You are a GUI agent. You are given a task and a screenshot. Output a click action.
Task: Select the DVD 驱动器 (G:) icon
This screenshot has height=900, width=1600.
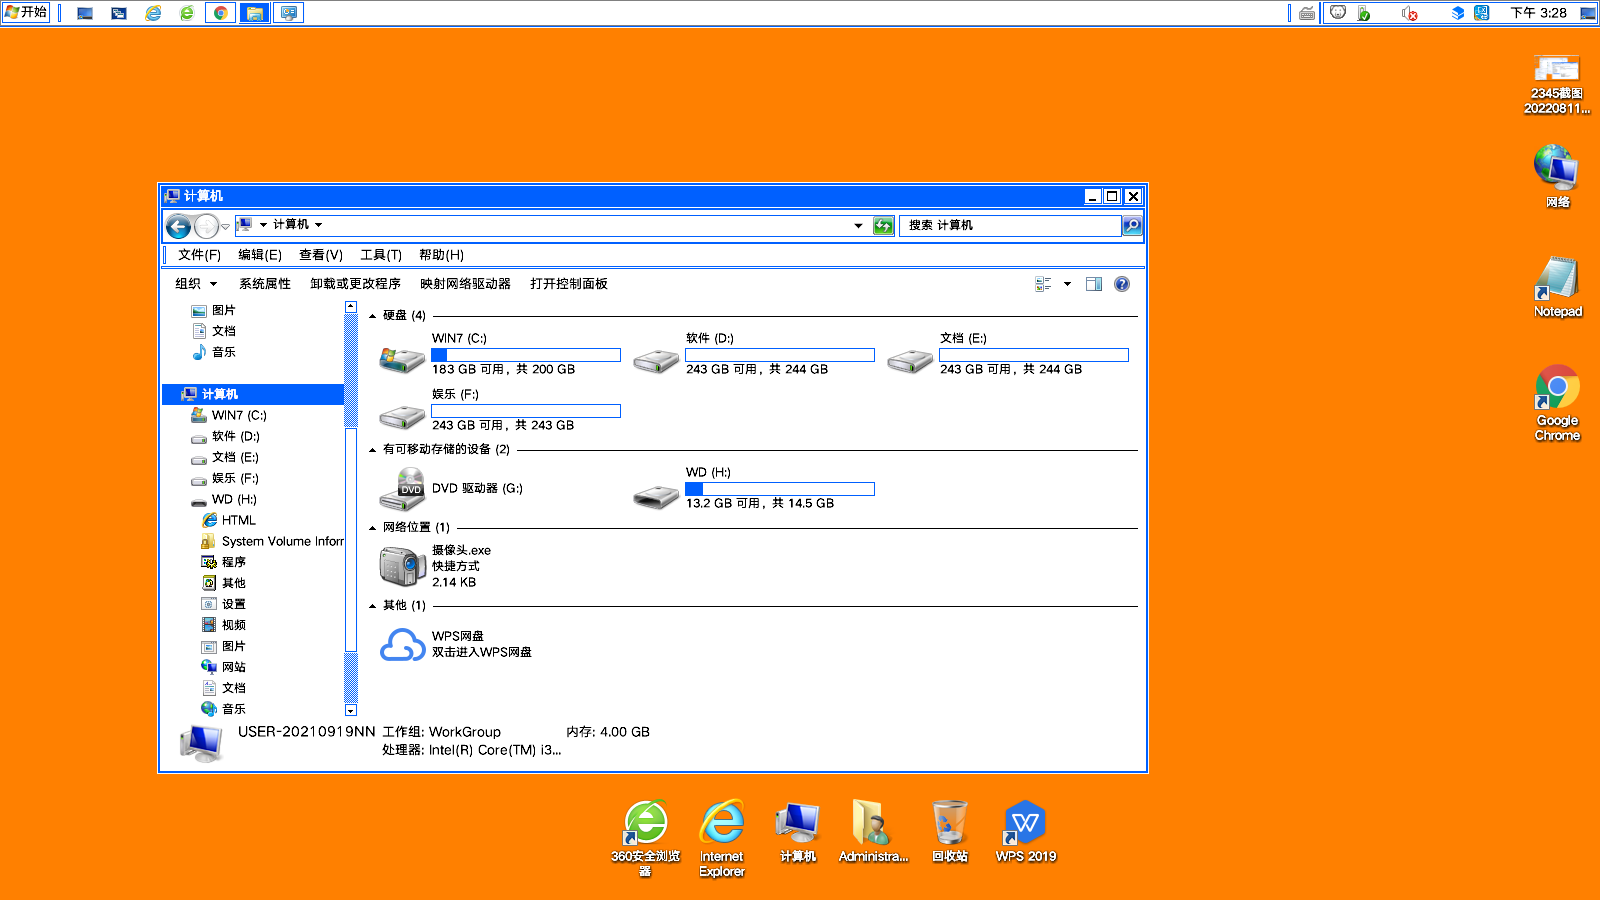402,489
